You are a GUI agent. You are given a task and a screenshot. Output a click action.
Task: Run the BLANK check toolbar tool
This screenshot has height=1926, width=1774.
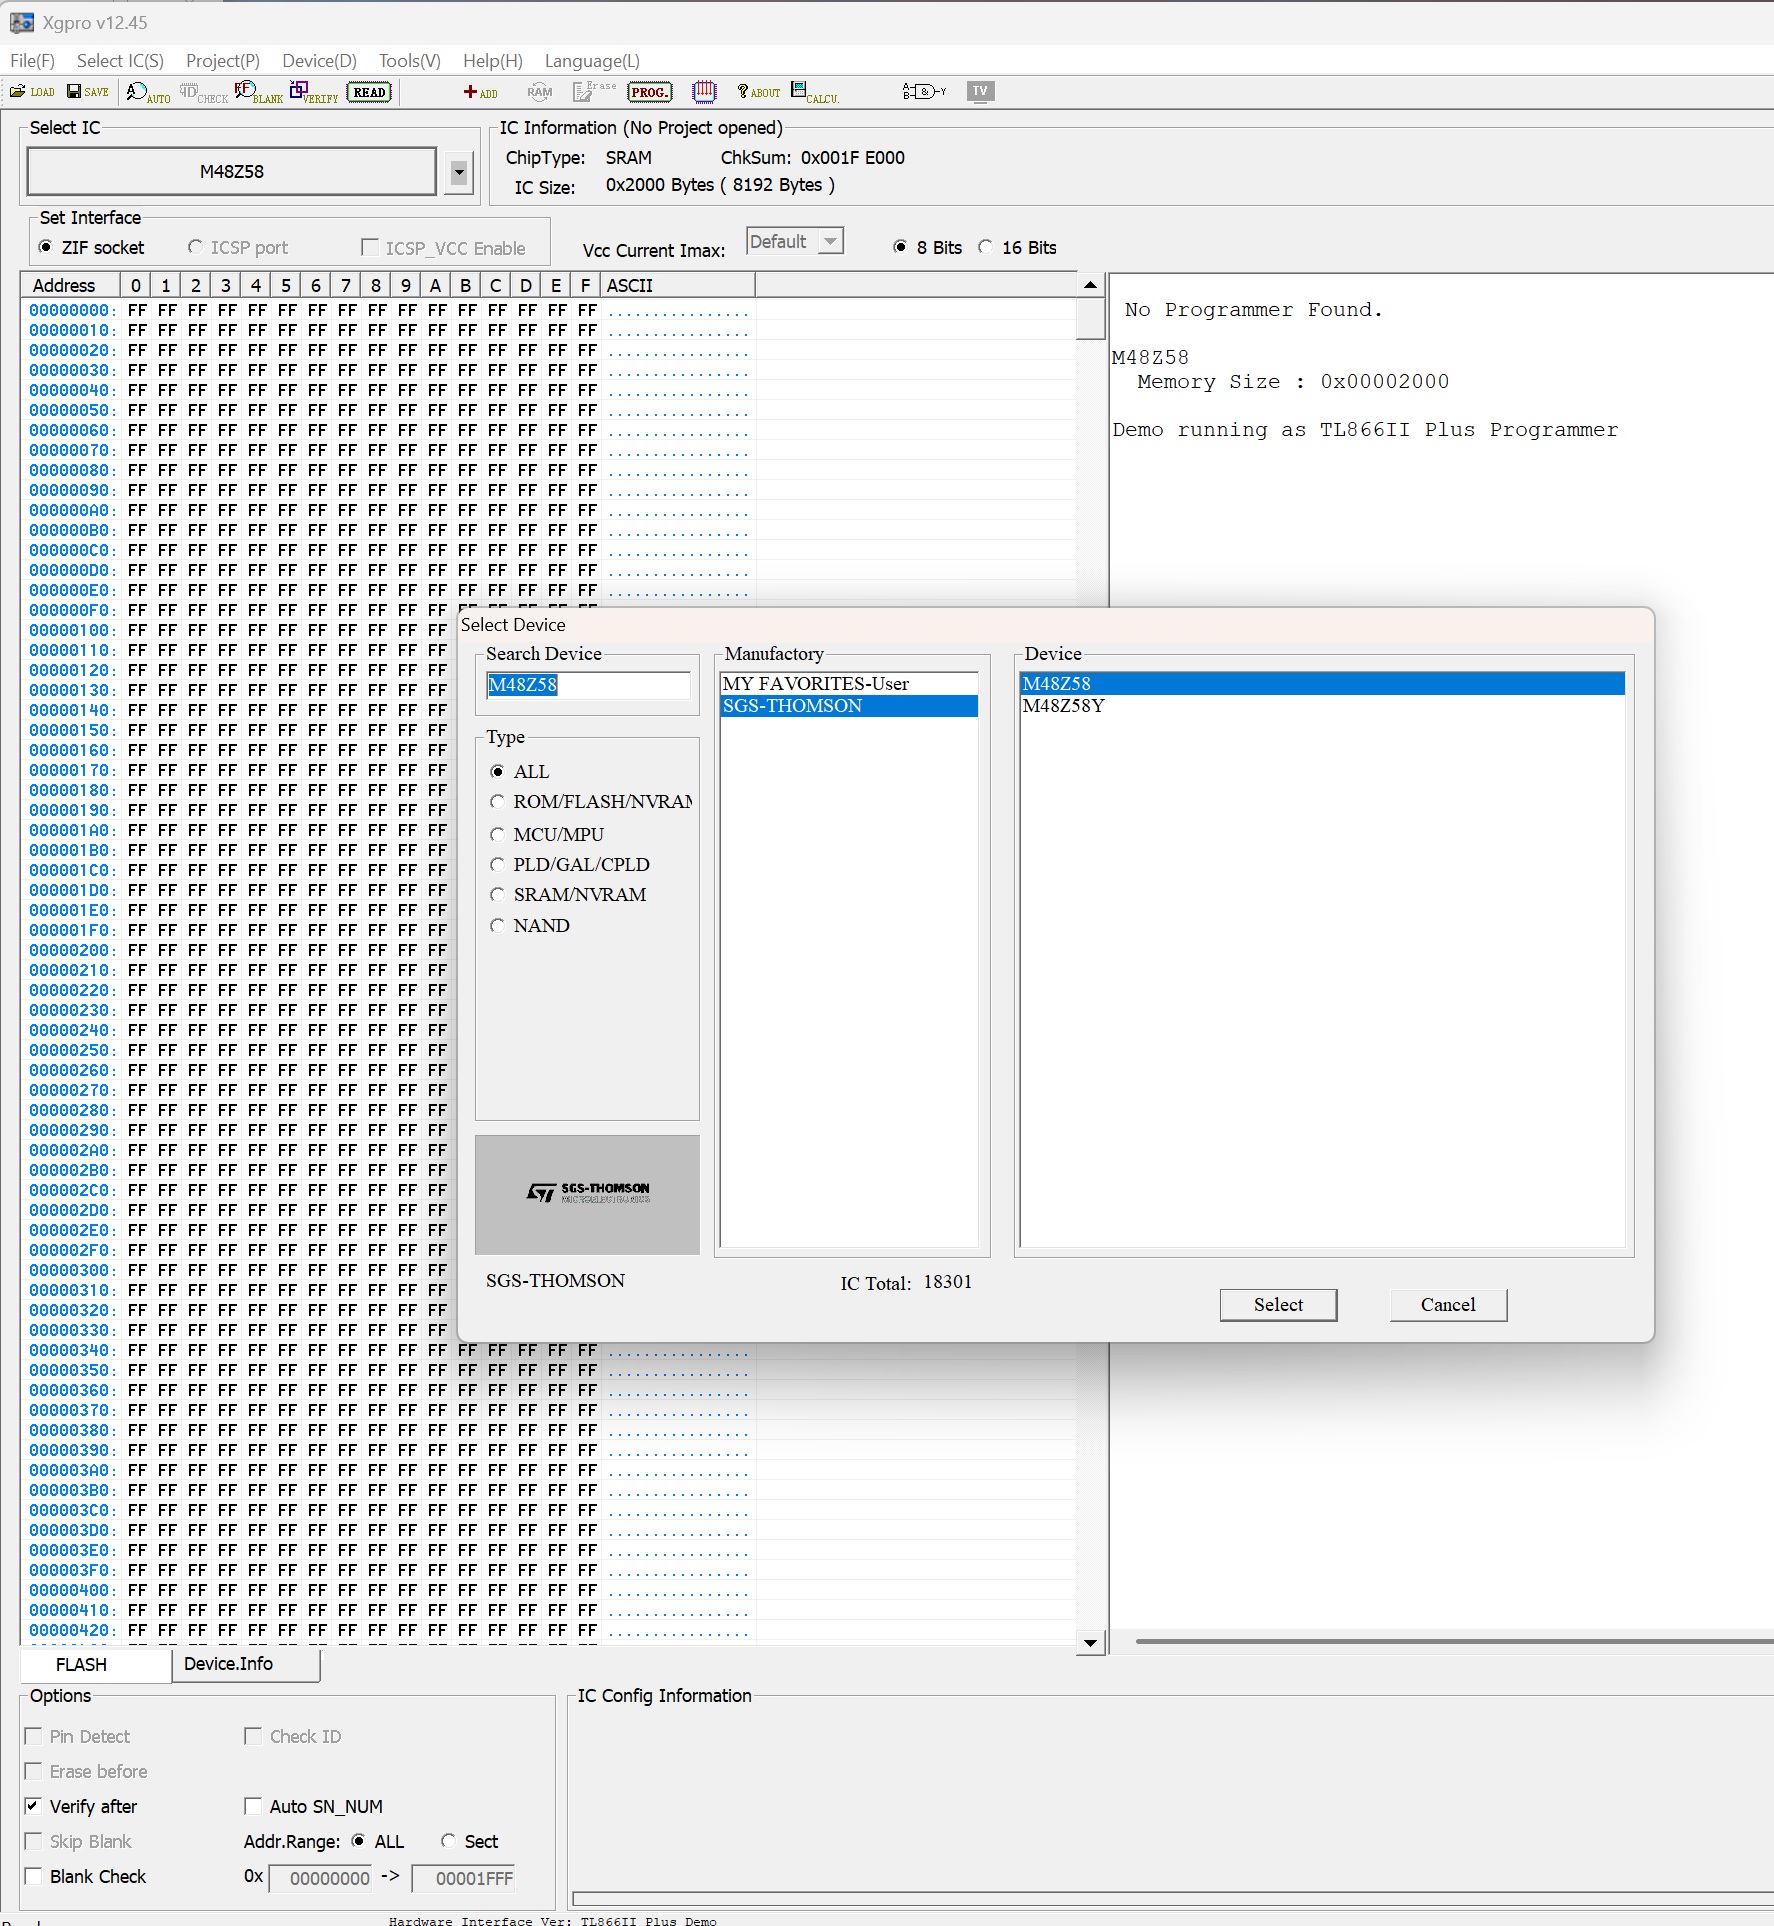tap(258, 92)
